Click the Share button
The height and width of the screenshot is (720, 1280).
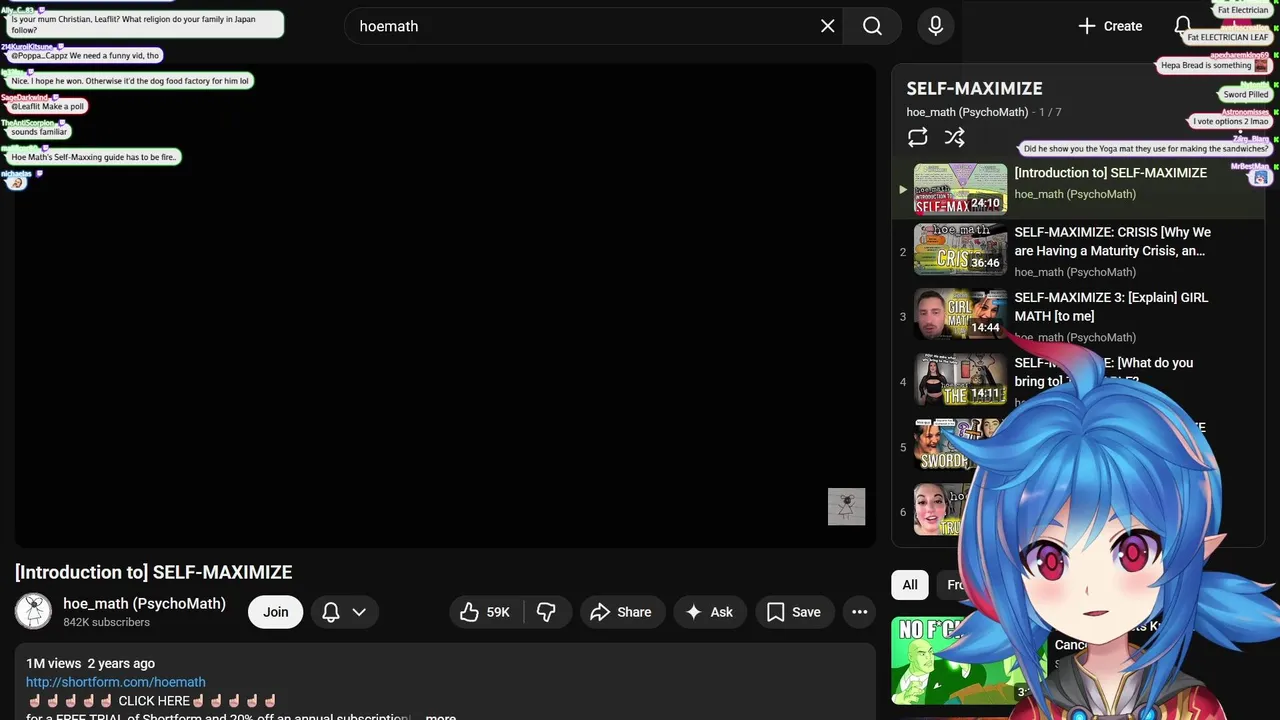pos(621,612)
